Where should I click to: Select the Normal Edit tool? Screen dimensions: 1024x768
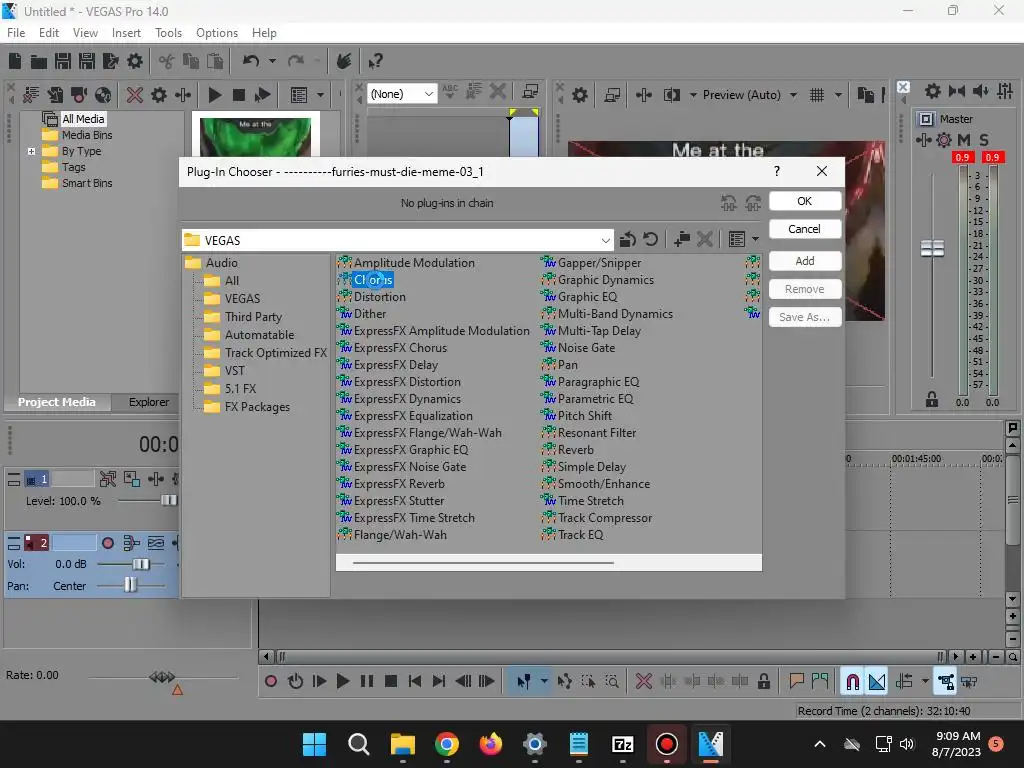click(524, 682)
